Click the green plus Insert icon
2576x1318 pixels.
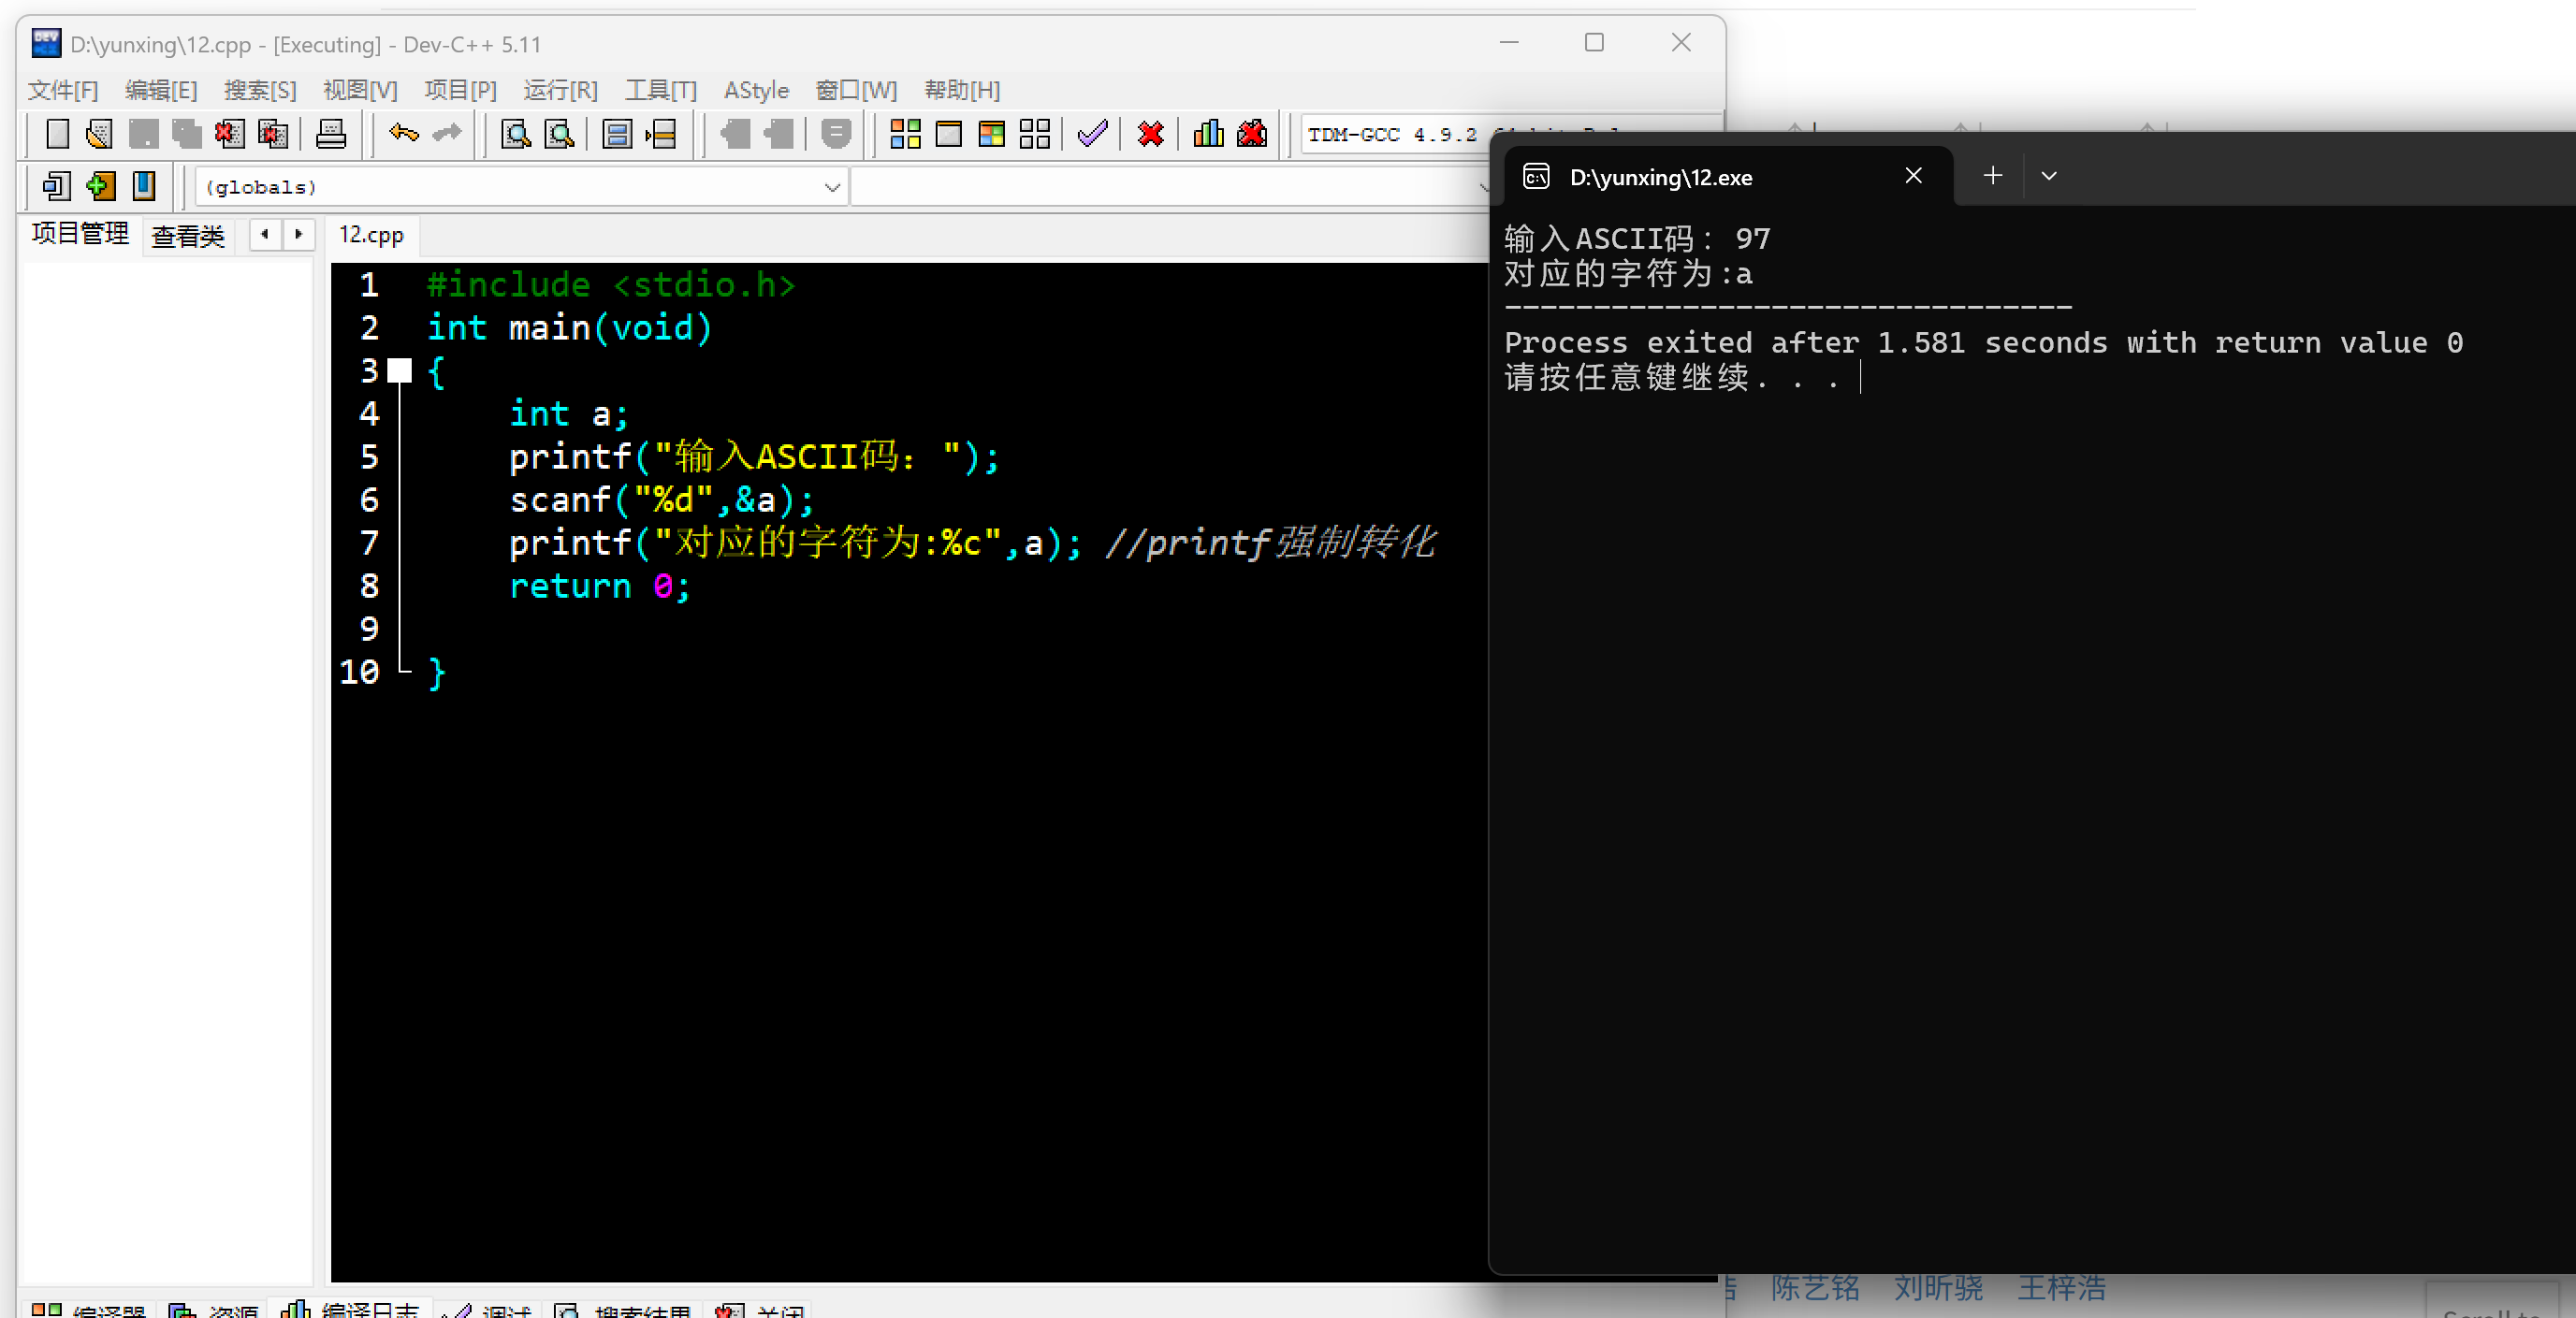[100, 186]
